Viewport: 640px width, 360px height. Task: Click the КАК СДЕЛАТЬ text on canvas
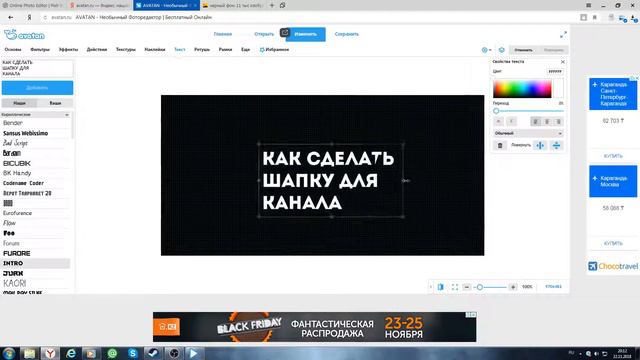point(328,159)
